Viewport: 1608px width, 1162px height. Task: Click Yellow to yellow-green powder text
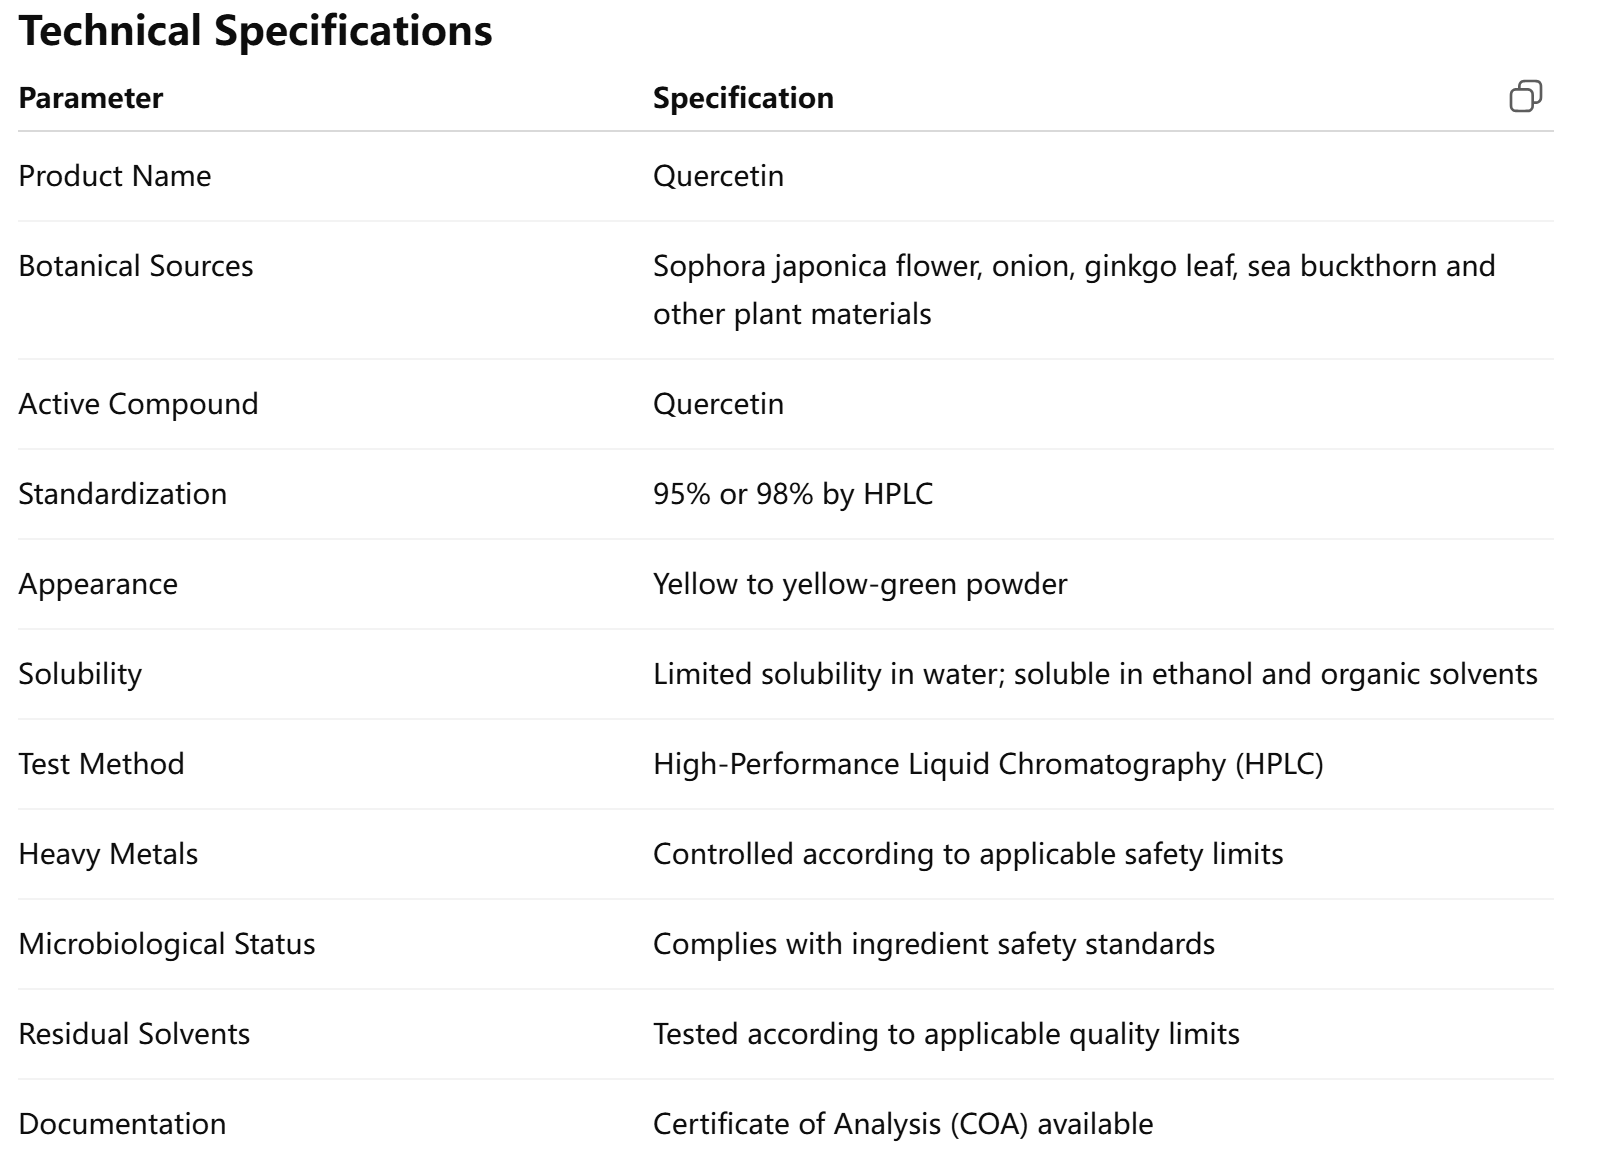click(860, 584)
